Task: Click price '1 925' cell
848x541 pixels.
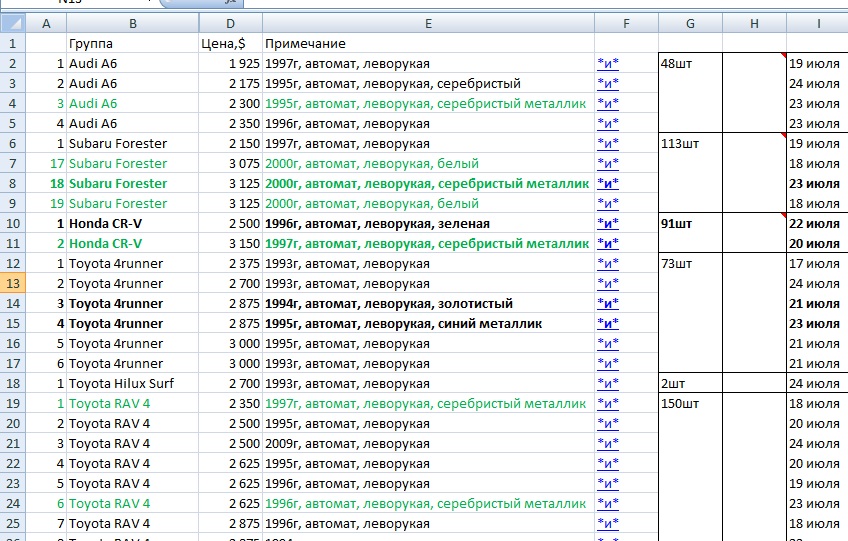Action: 230,63
